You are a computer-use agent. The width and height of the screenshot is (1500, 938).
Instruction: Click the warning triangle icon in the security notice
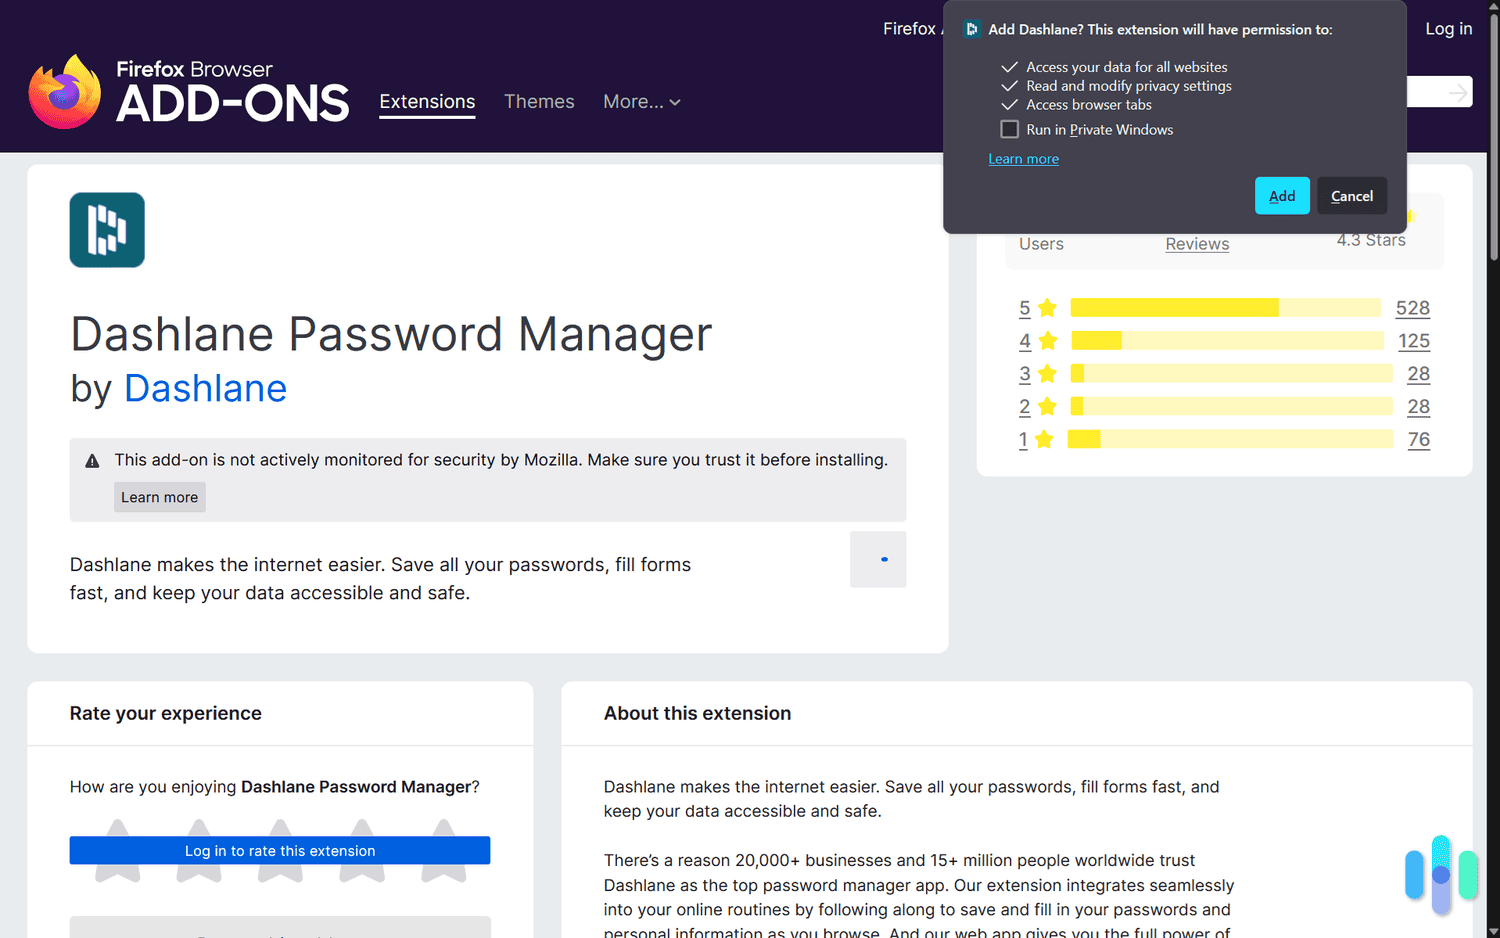point(92,461)
